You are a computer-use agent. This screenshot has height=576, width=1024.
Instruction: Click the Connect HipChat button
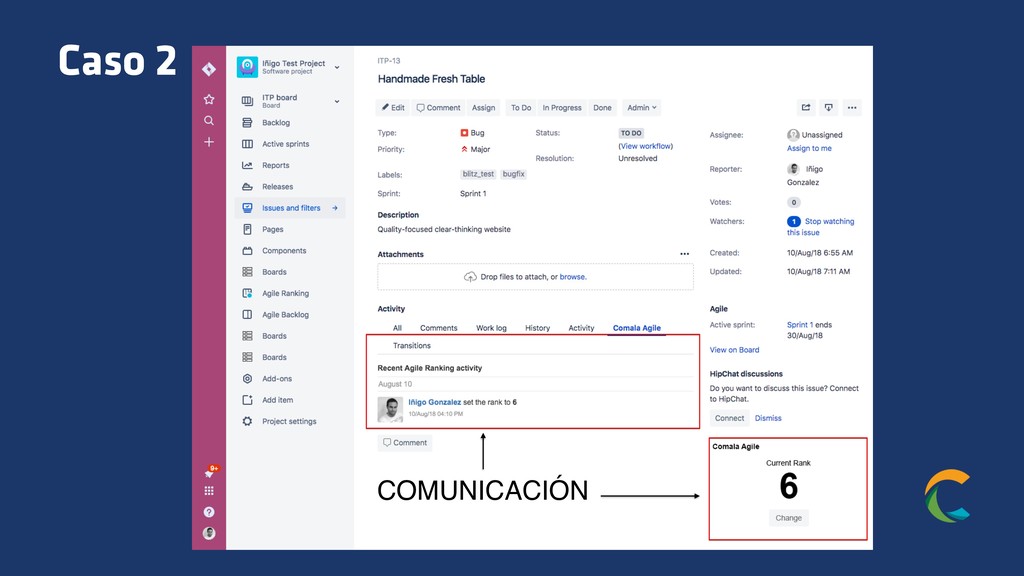(729, 418)
